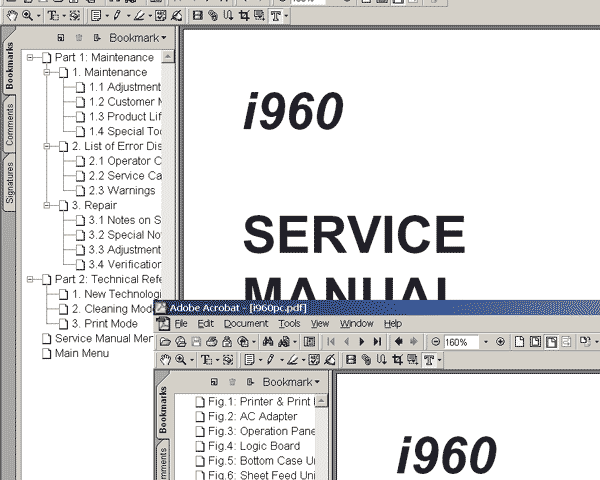Screen dimensions: 600x480
Task: Open zoom percentage dropdown arrow in i960pc.pdf window
Action: coord(486,341)
